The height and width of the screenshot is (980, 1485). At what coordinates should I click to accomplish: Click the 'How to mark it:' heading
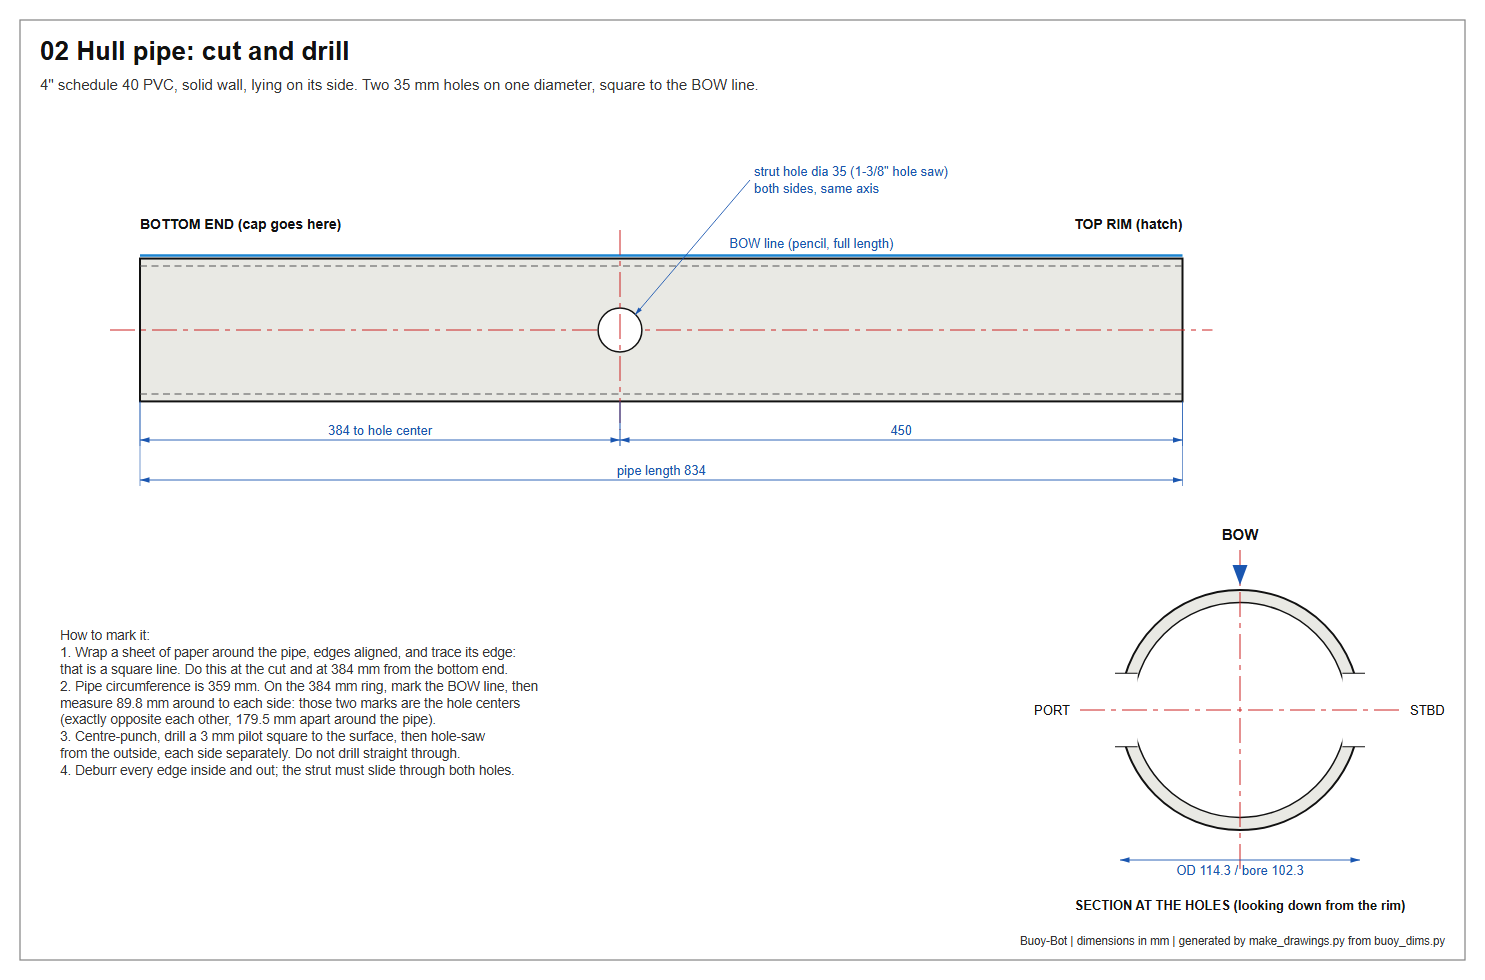coord(105,635)
